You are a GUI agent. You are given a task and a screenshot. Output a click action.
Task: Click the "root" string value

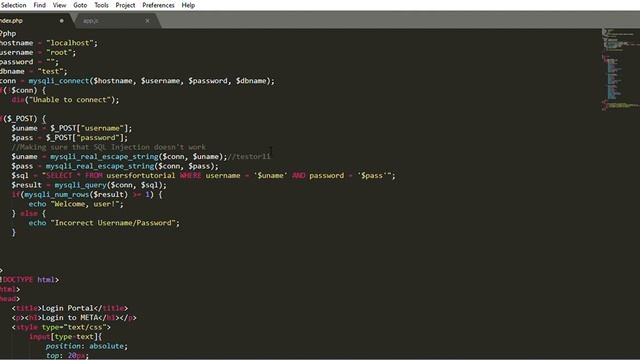tap(59, 52)
